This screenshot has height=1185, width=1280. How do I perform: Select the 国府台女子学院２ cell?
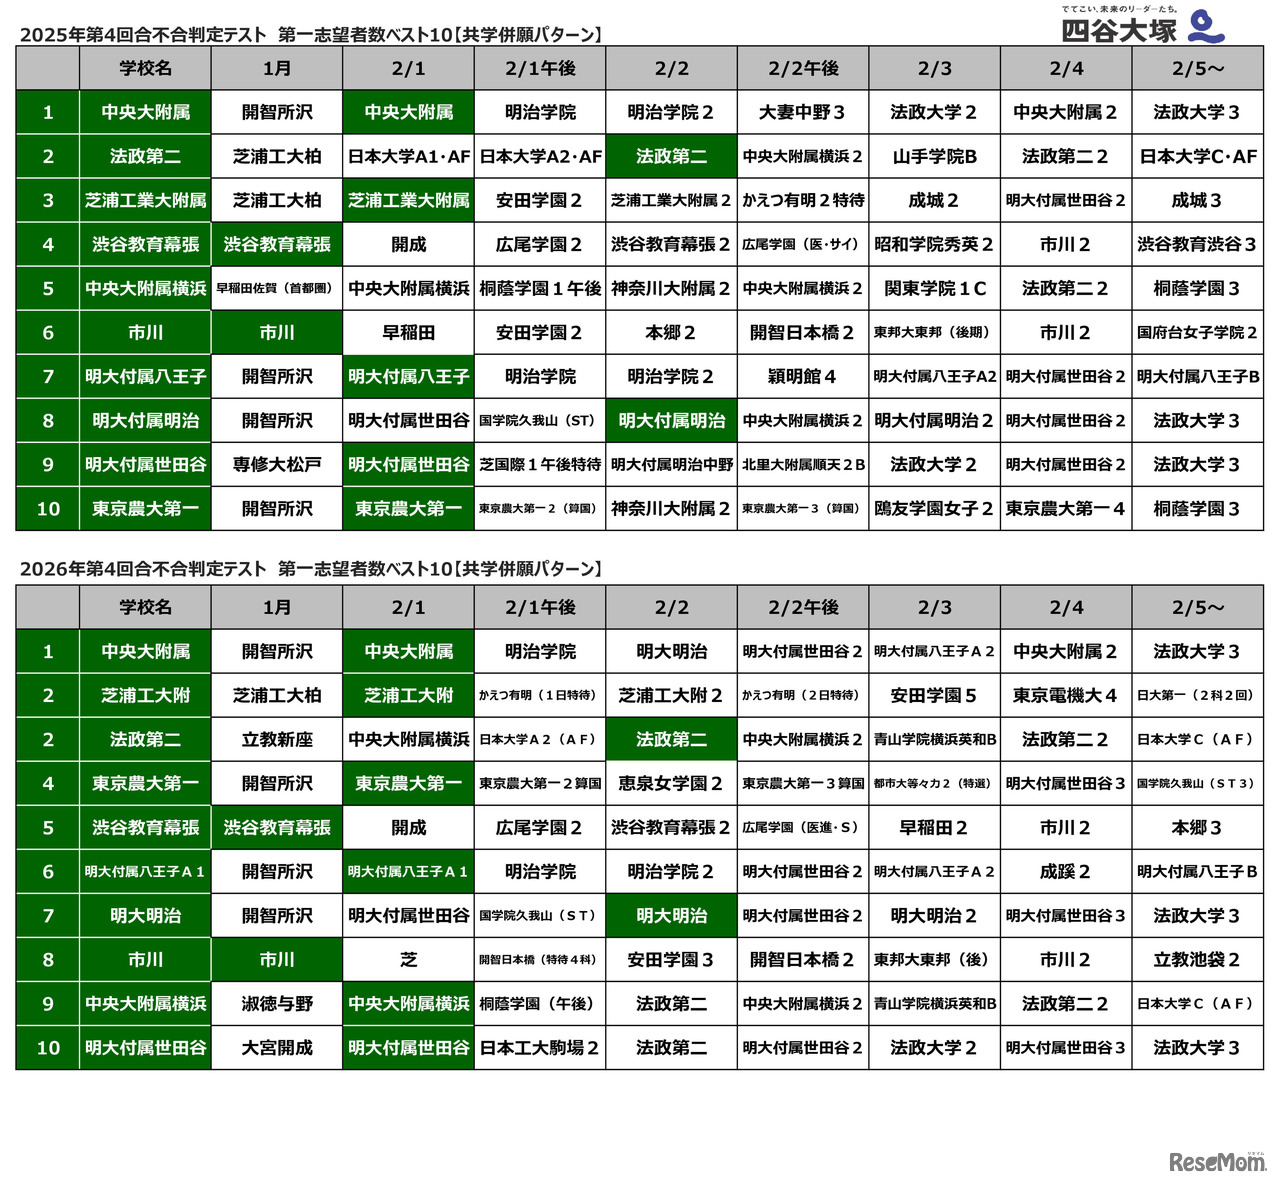pyautogui.click(x=1198, y=332)
